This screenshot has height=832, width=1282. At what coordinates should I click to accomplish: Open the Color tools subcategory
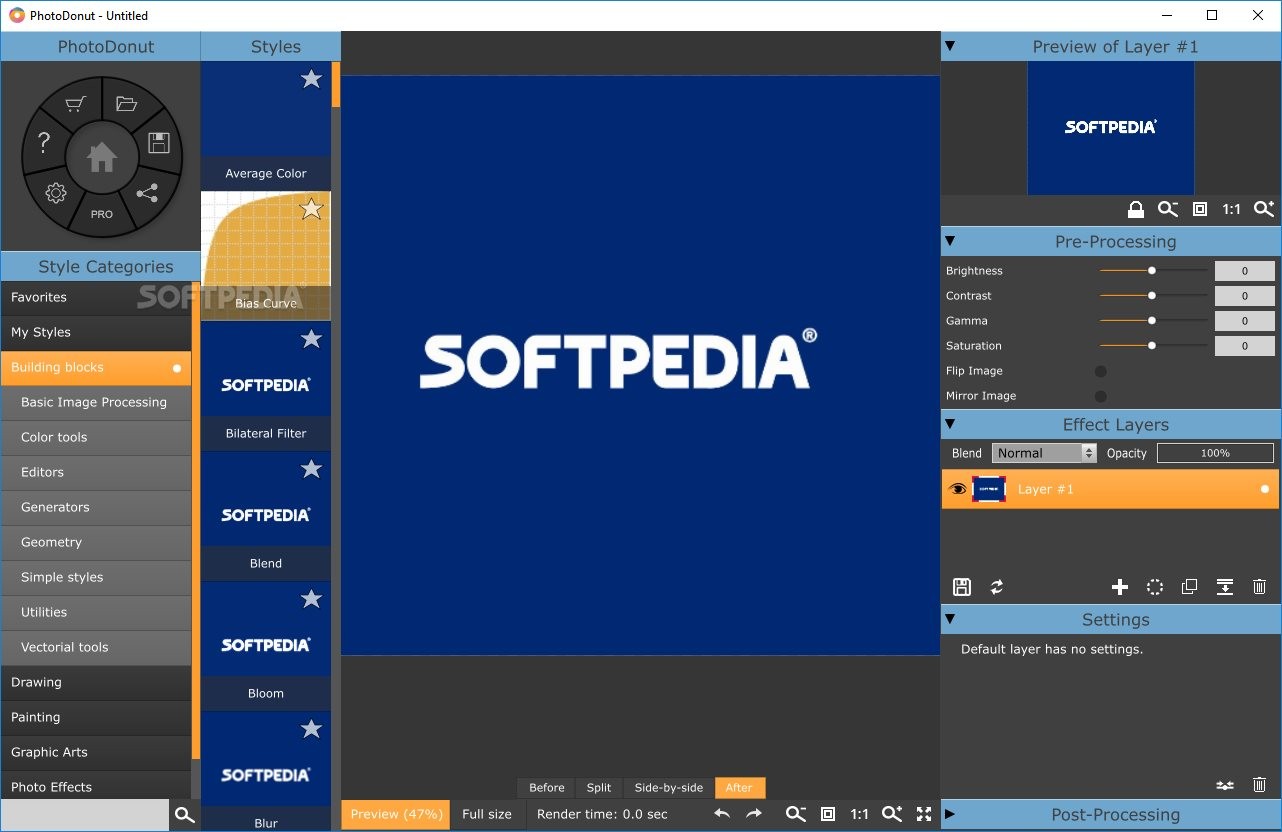tap(96, 437)
